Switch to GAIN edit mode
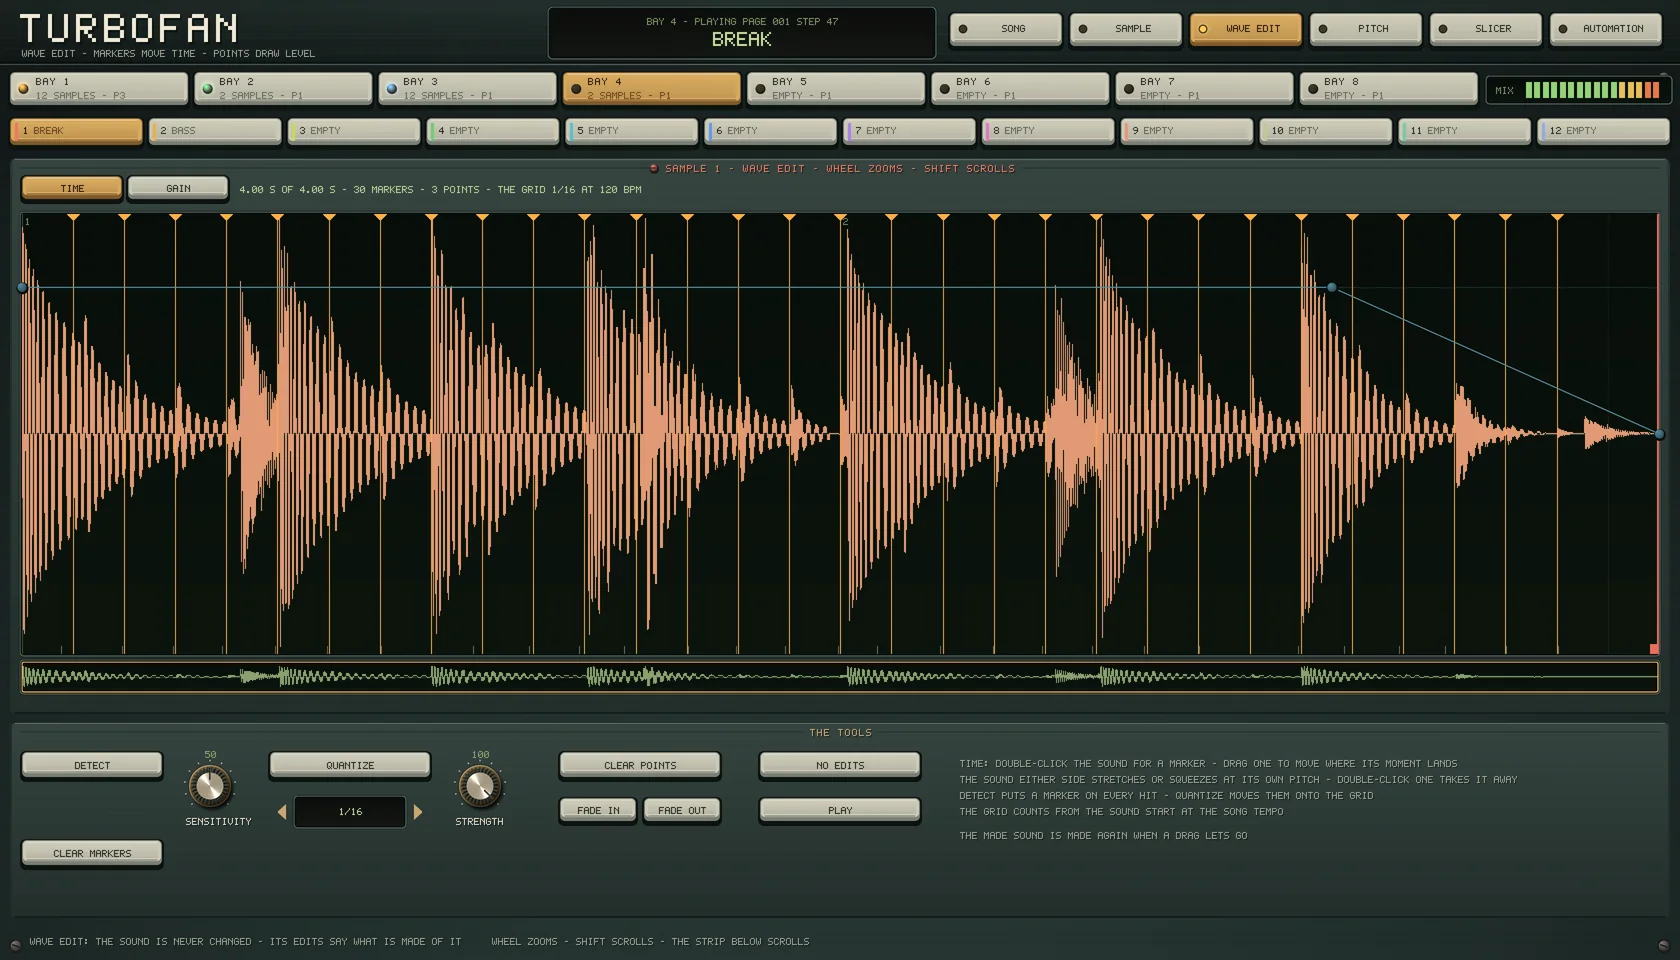1680x960 pixels. (x=178, y=188)
